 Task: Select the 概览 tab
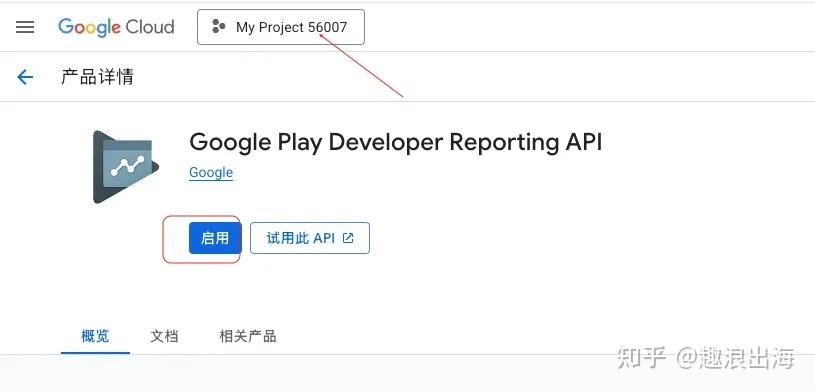95,336
